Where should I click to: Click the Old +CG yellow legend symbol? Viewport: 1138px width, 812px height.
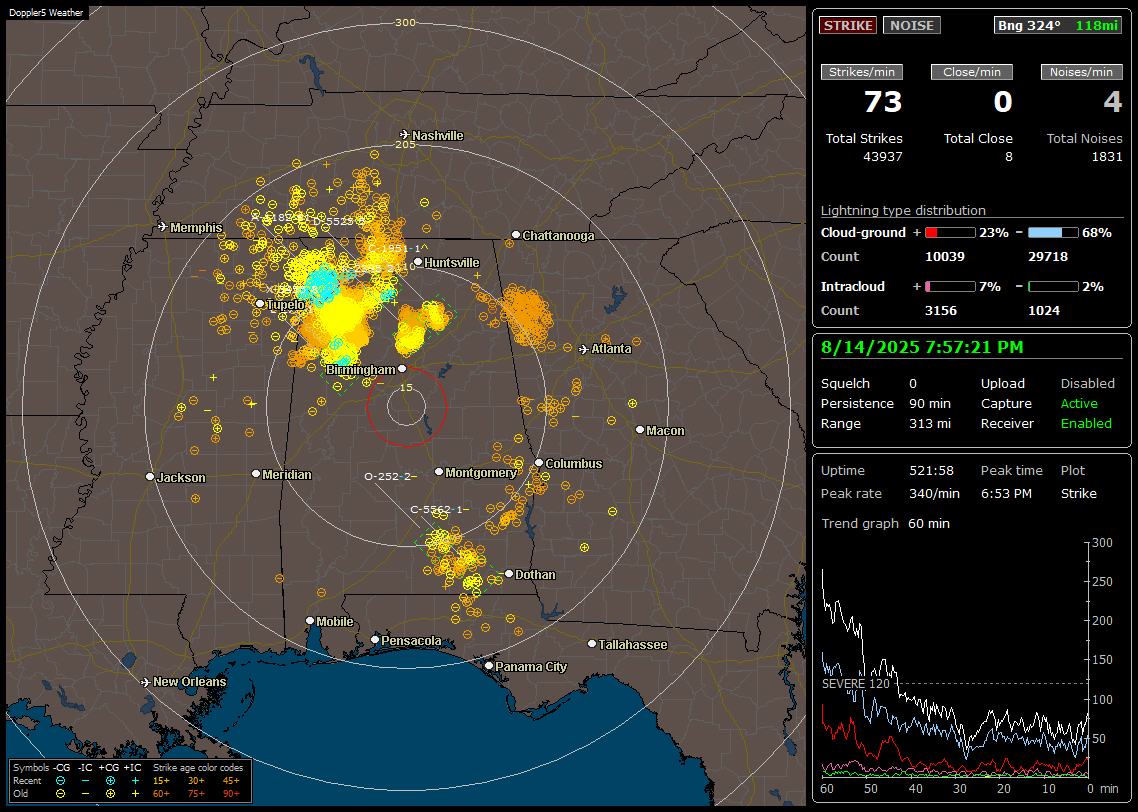[110, 794]
